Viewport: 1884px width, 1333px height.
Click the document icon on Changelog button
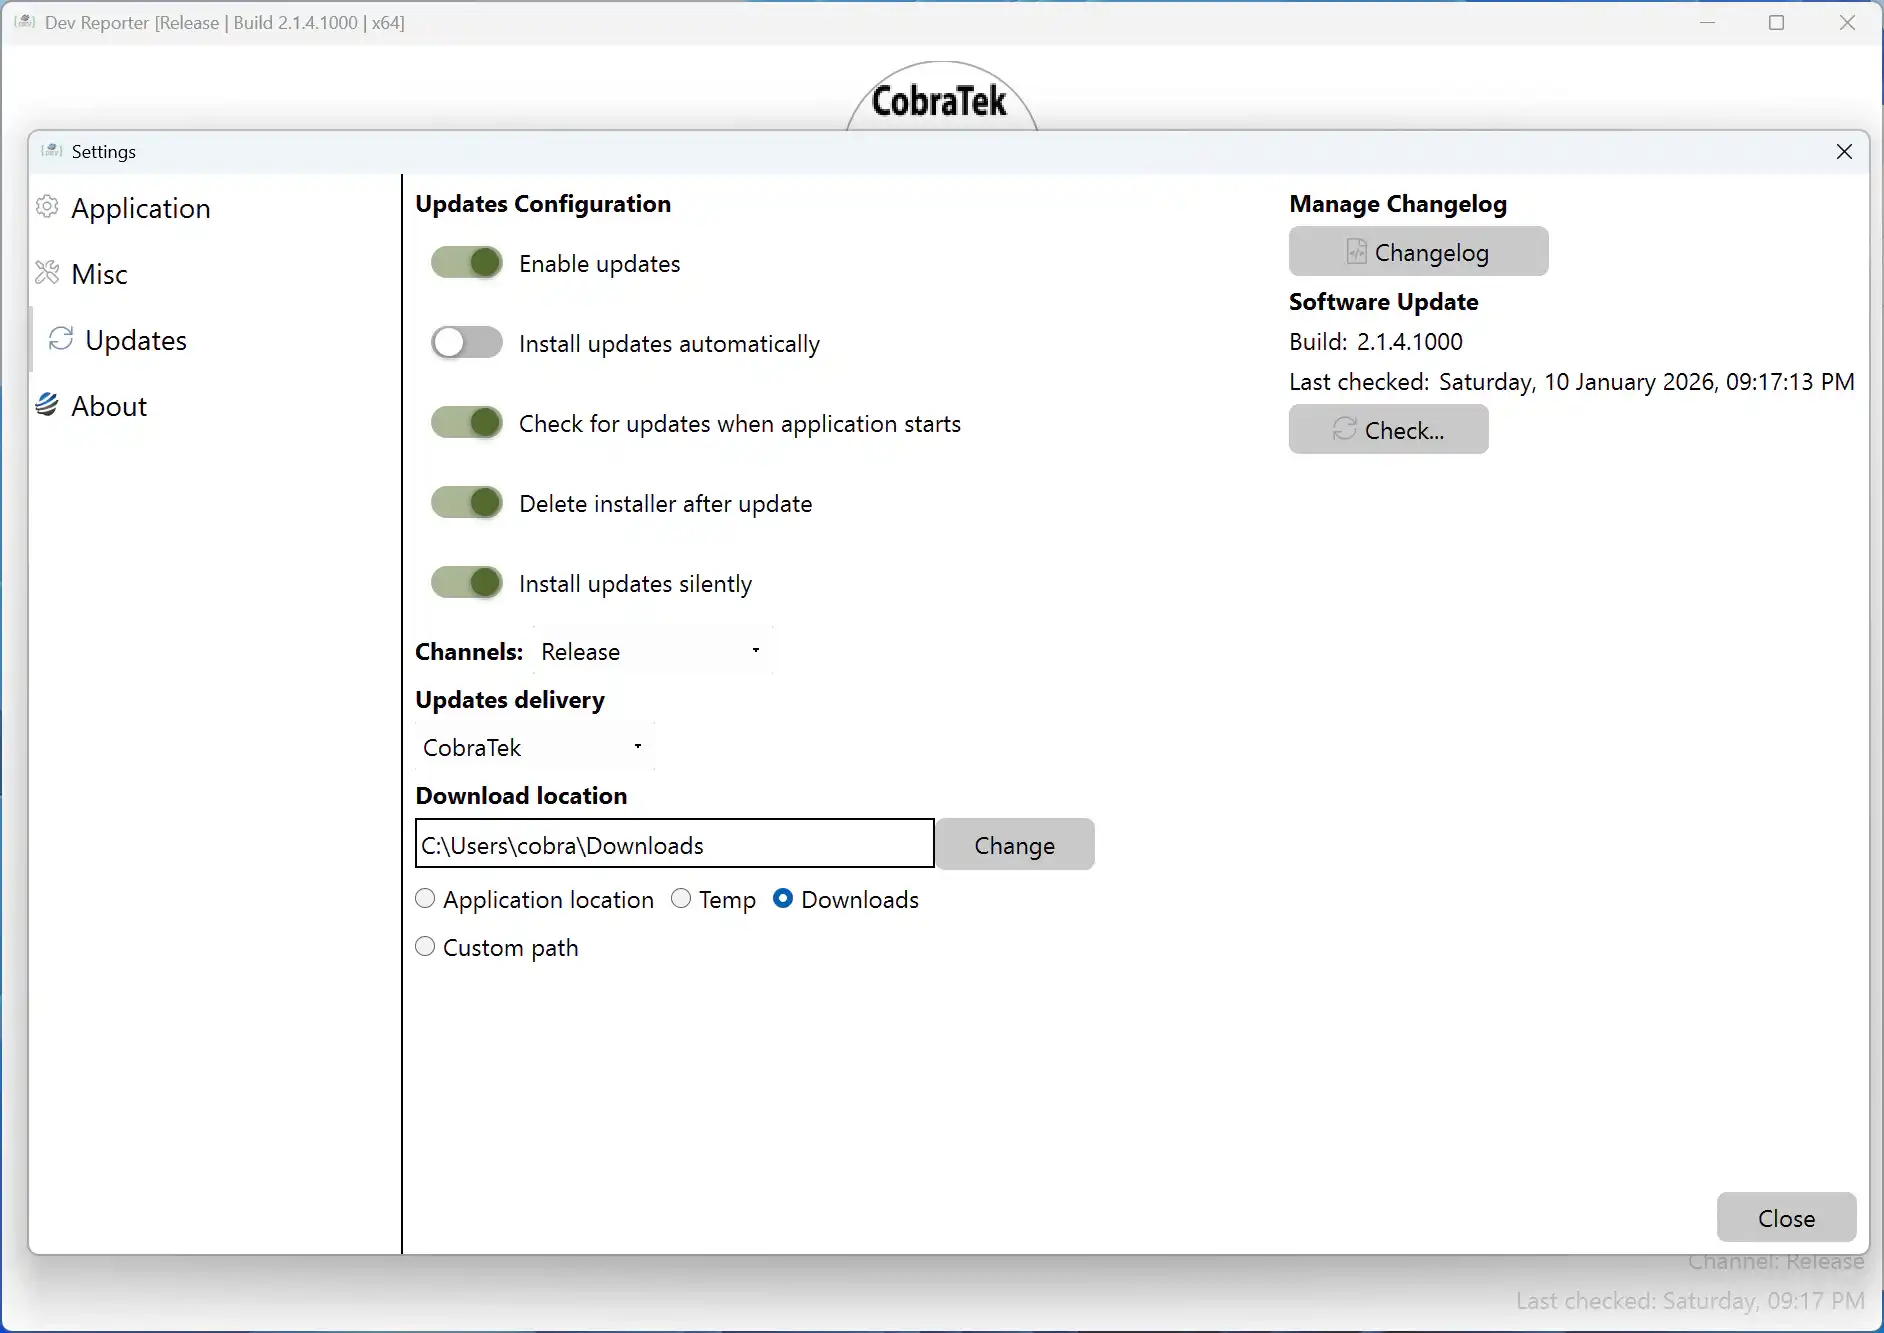[1356, 252]
